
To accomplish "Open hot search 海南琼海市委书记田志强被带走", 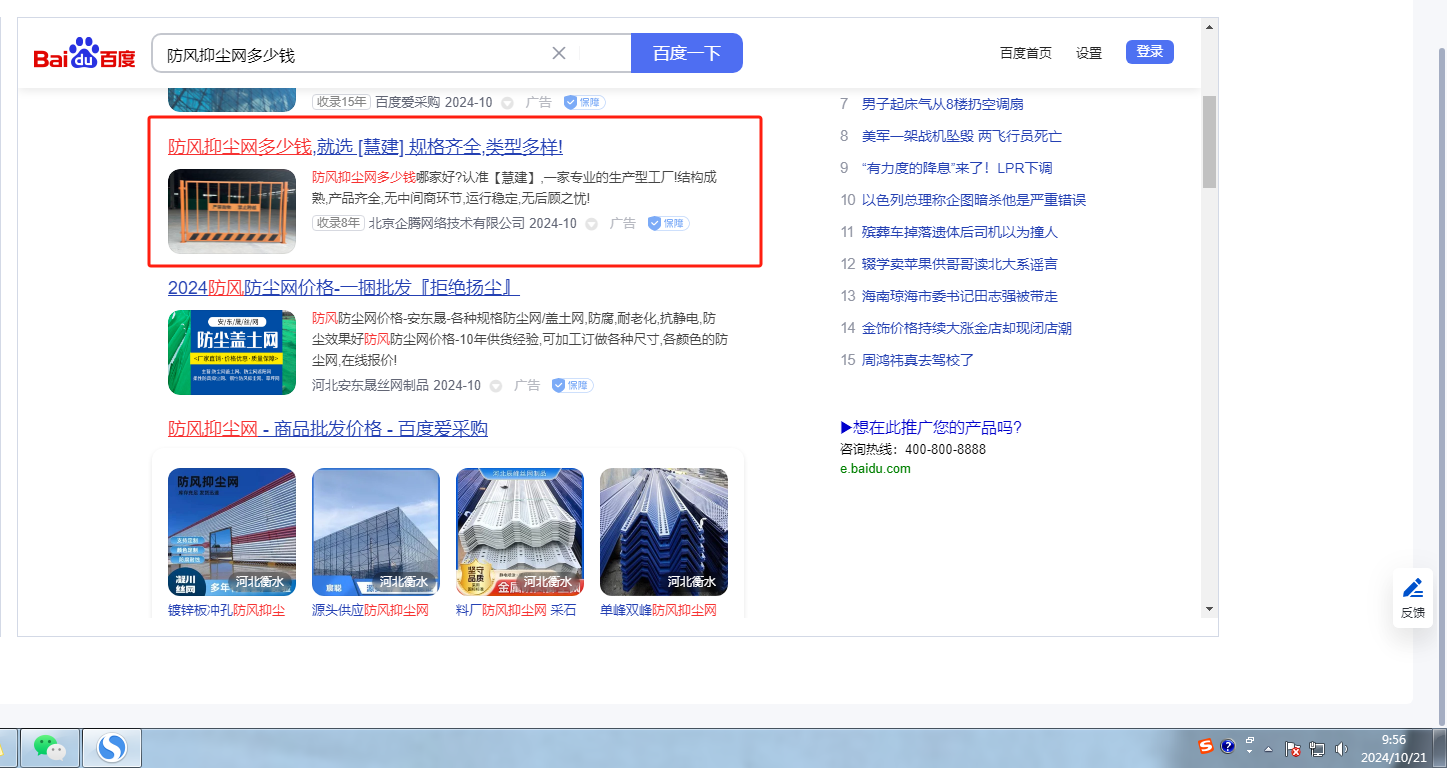I will tap(960, 296).
